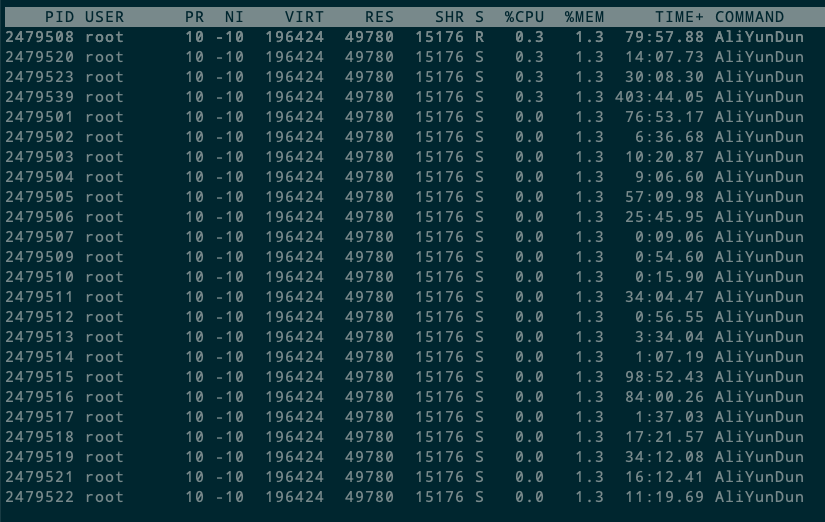The height and width of the screenshot is (522, 825).
Task: Click the USER column header
Action: coord(105,17)
